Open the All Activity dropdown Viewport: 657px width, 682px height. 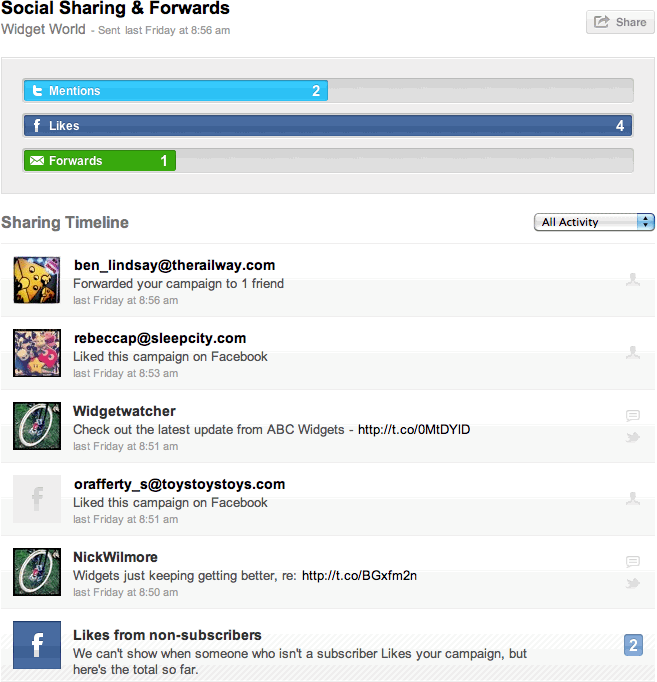click(594, 222)
